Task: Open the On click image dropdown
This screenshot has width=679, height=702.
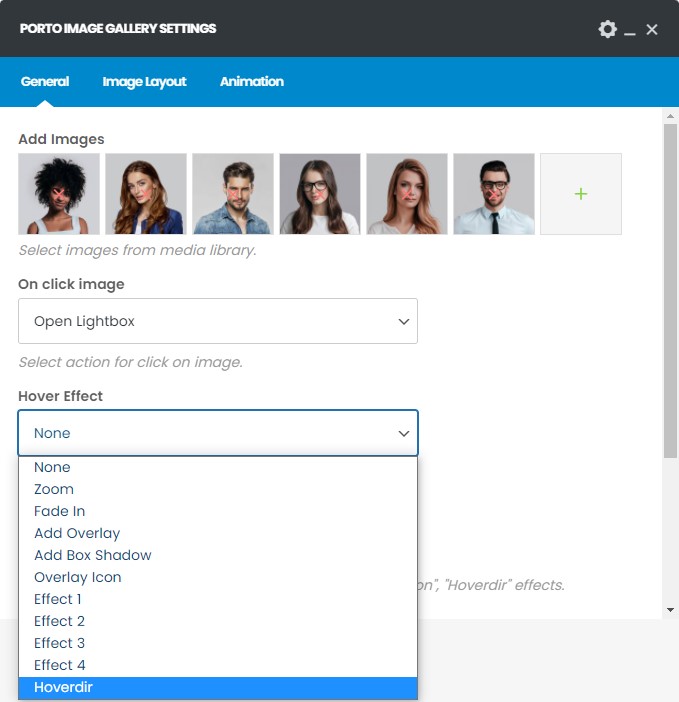Action: pos(218,321)
